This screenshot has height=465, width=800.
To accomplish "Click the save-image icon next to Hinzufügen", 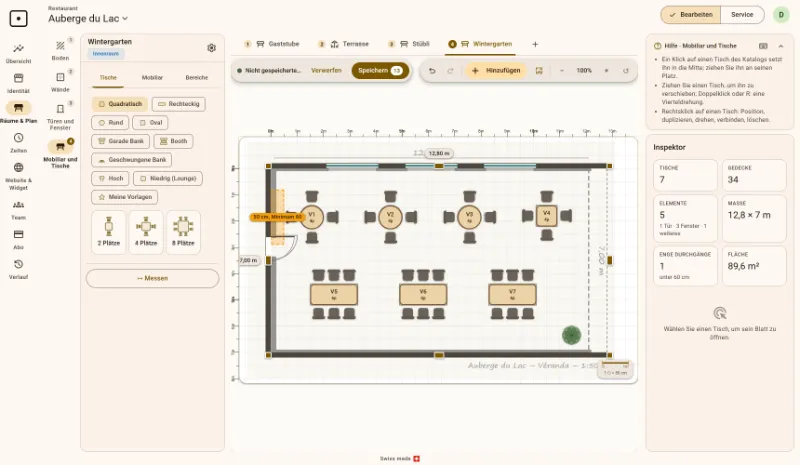I will 539,70.
